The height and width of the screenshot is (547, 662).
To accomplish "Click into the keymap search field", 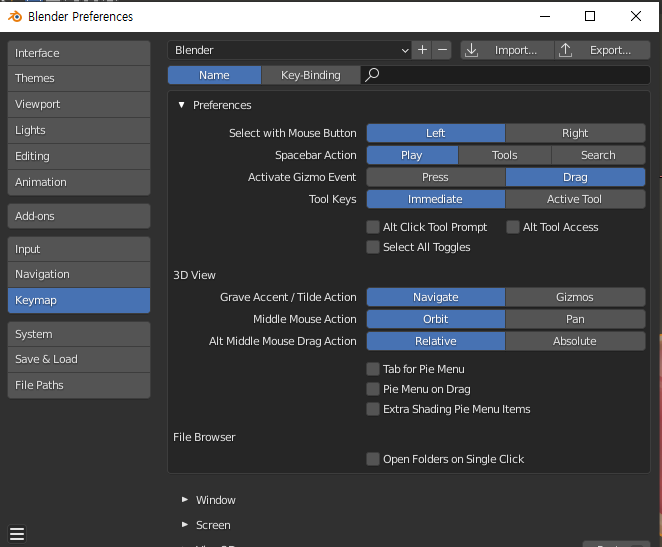I will pos(505,75).
